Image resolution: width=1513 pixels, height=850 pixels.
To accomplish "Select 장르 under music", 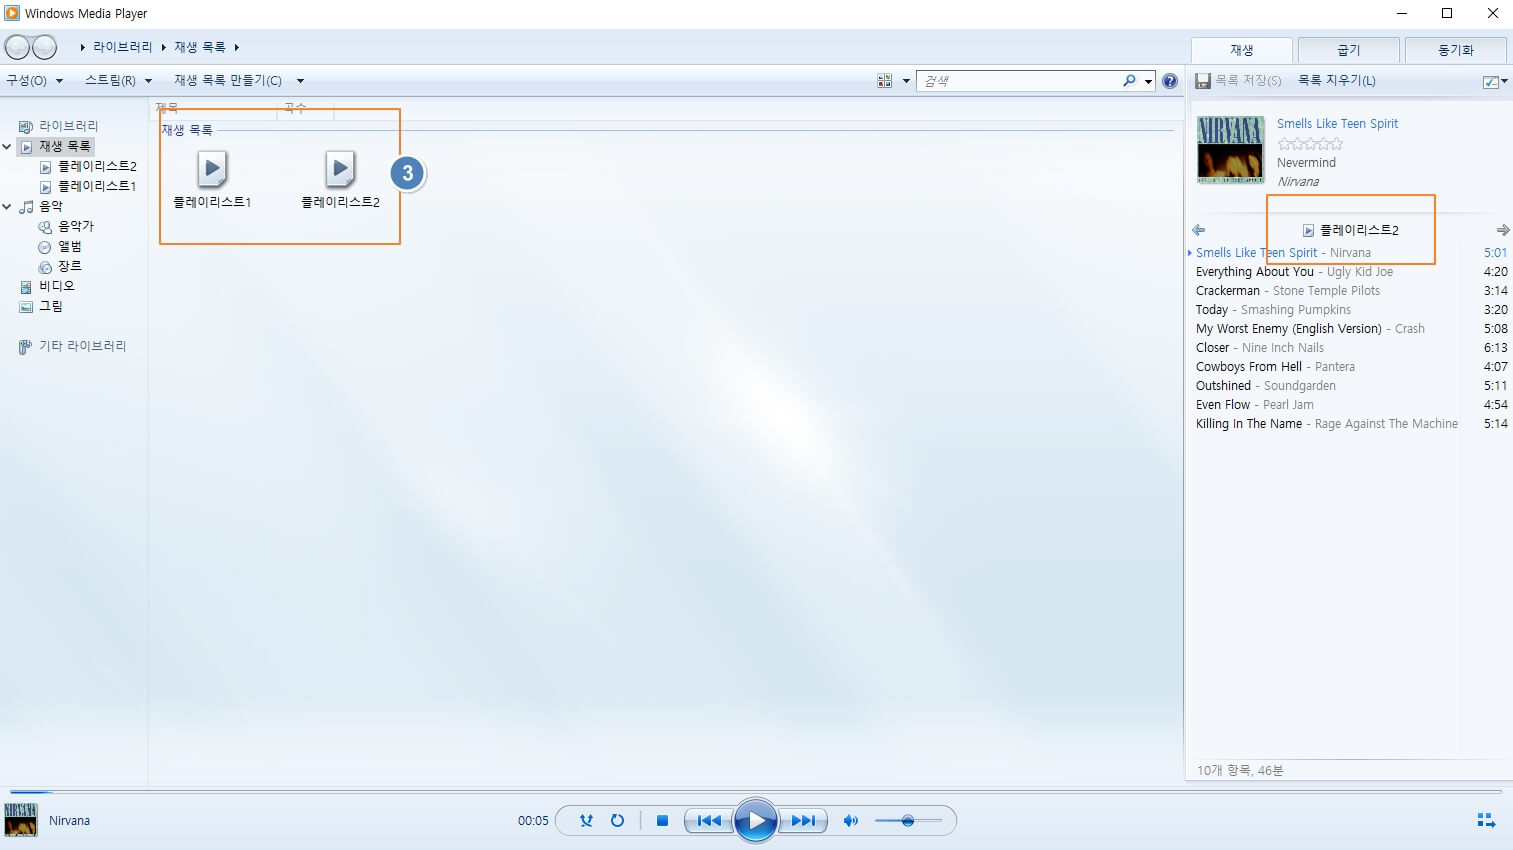I will [x=70, y=266].
